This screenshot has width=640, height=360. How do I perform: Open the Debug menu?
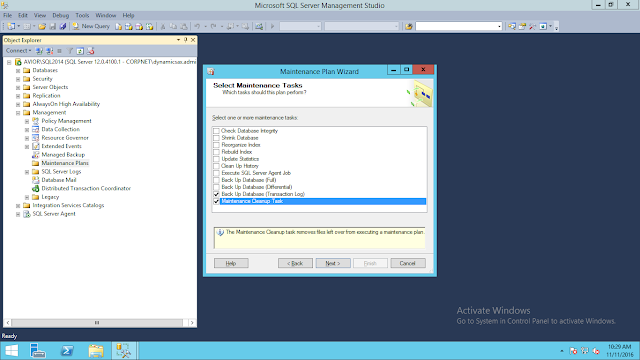[60, 16]
